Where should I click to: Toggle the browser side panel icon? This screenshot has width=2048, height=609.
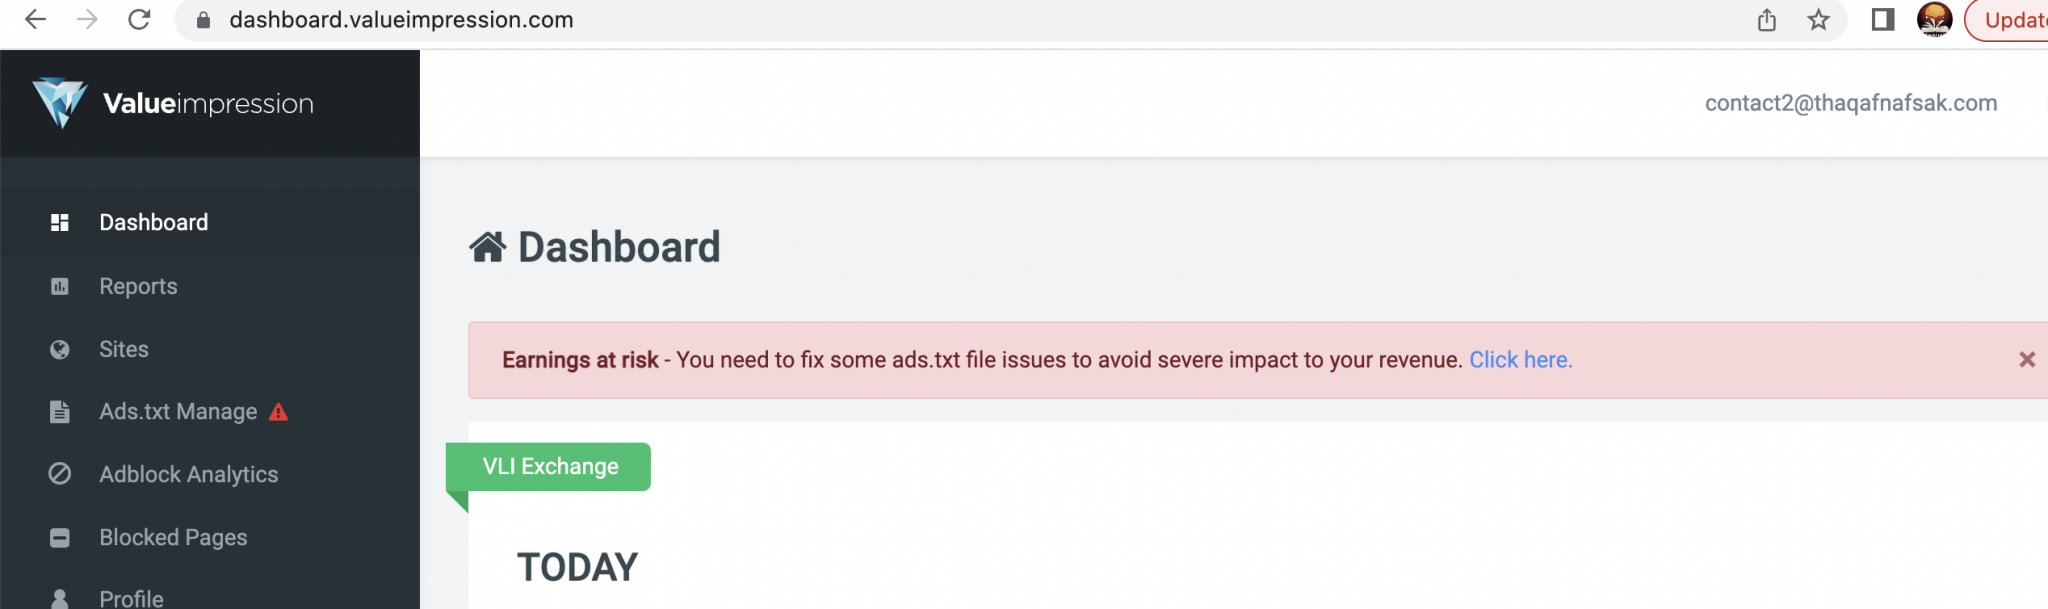pos(1883,20)
